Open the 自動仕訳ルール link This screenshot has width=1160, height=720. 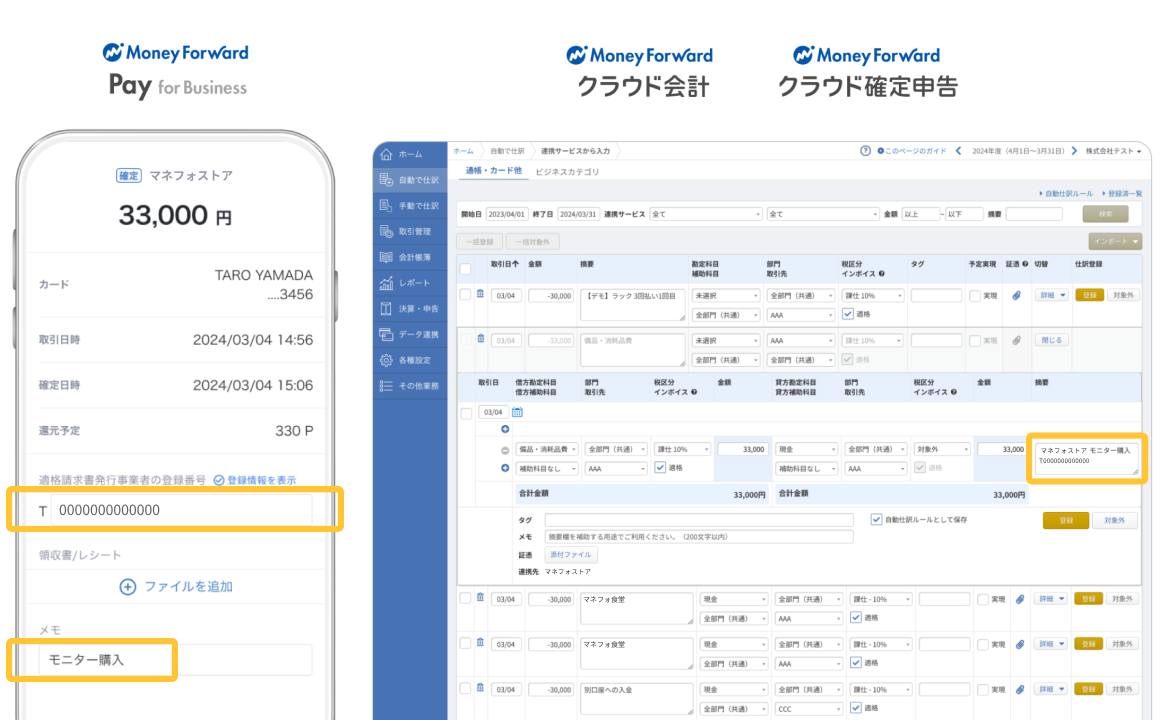coord(1066,194)
